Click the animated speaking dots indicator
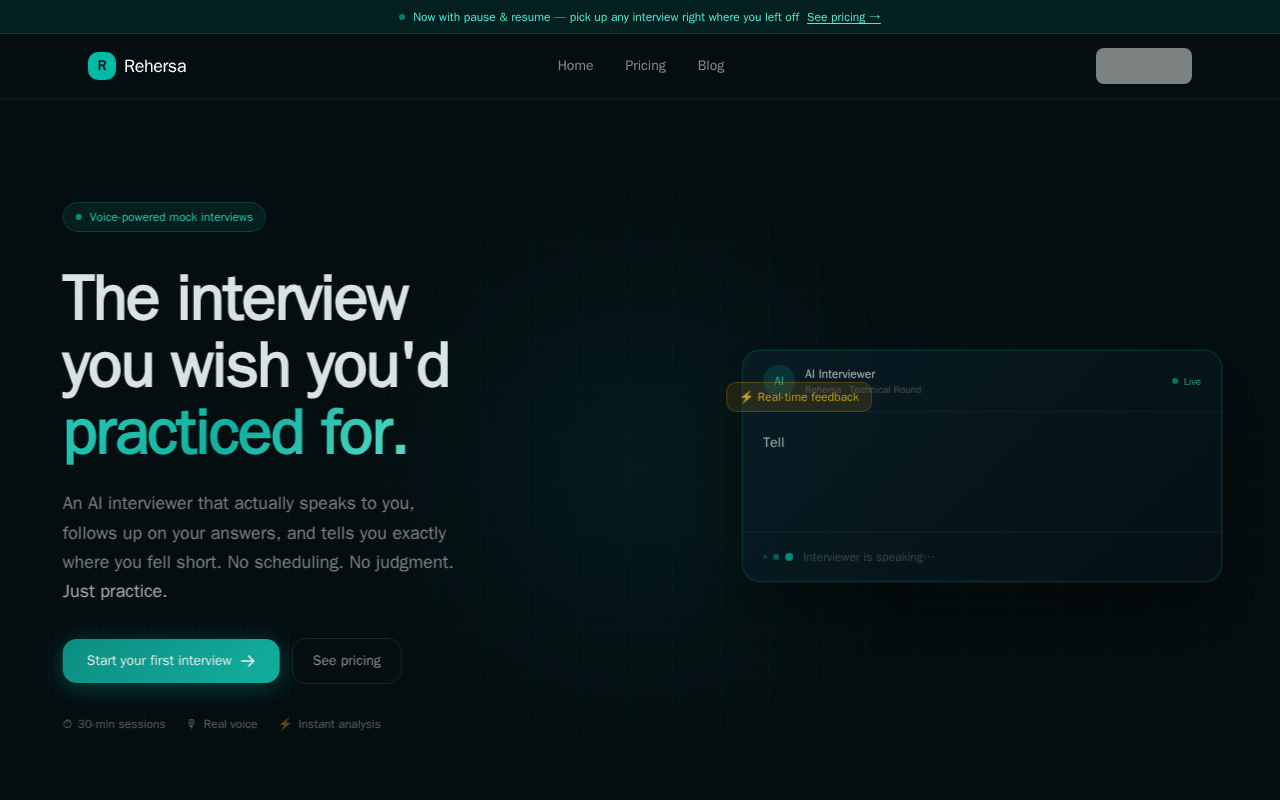Viewport: 1280px width, 800px height. 778,557
